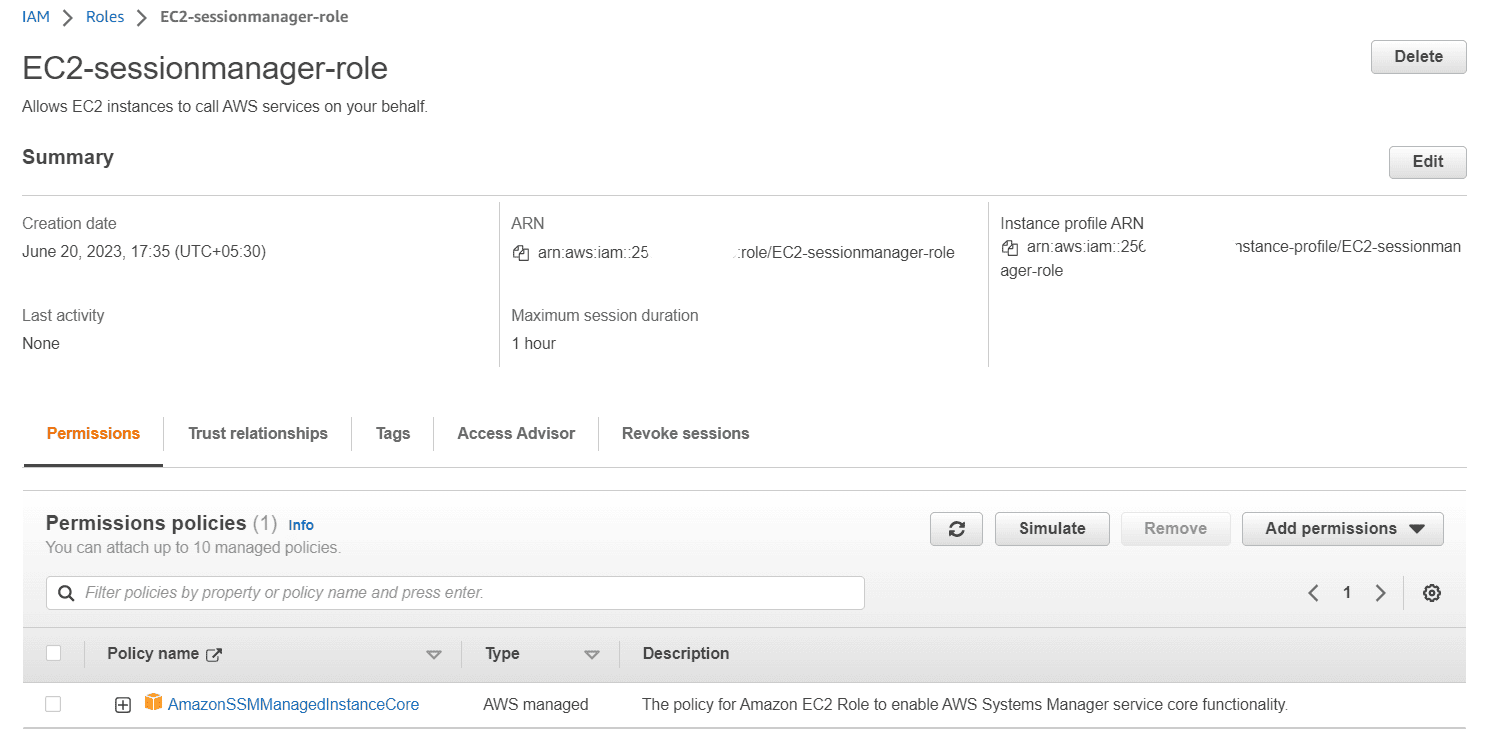The height and width of the screenshot is (732, 1501).
Task: Open the Tags tab
Action: pyautogui.click(x=393, y=433)
